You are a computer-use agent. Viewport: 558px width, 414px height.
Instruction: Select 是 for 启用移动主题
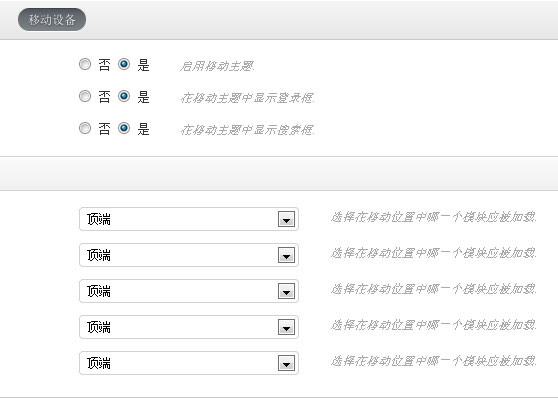point(124,64)
